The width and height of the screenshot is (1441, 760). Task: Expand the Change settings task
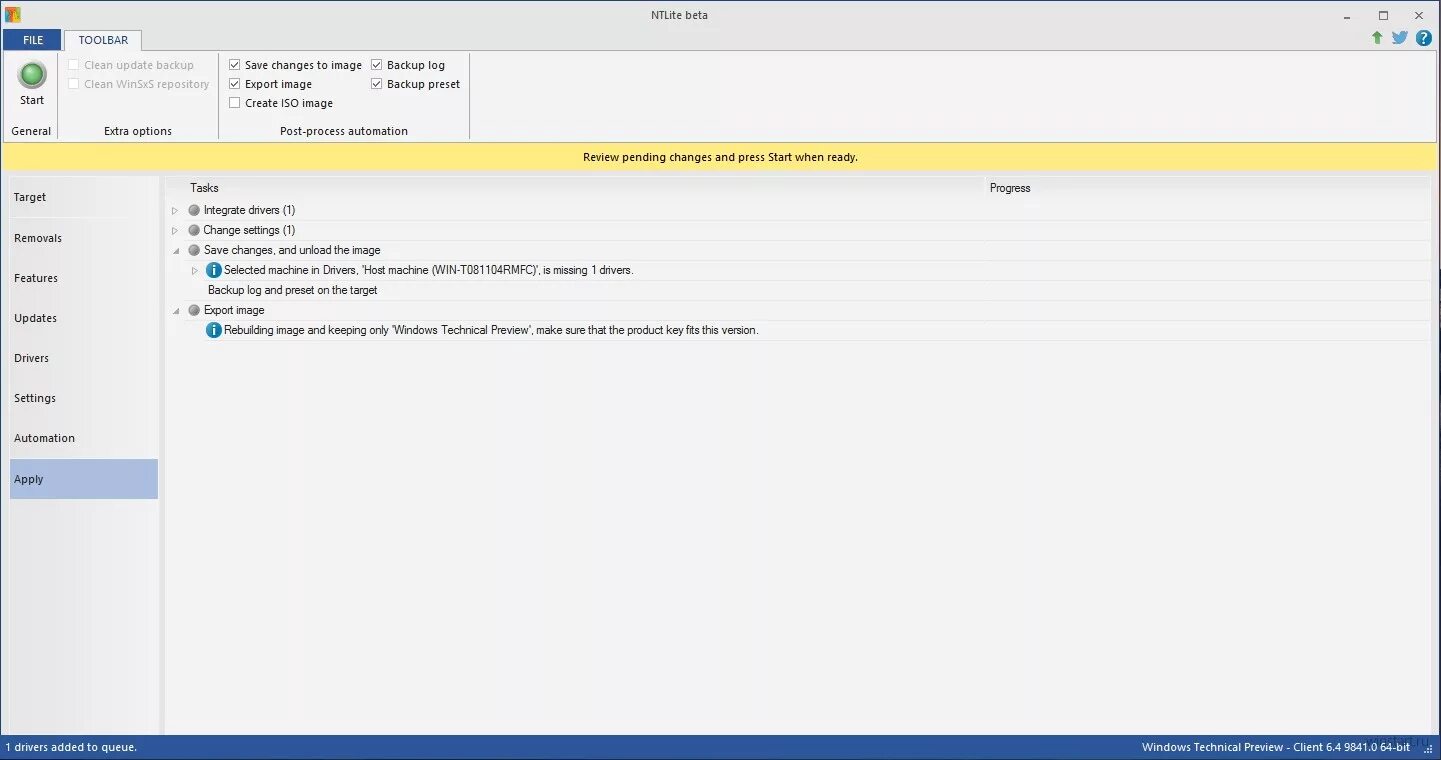coord(175,230)
